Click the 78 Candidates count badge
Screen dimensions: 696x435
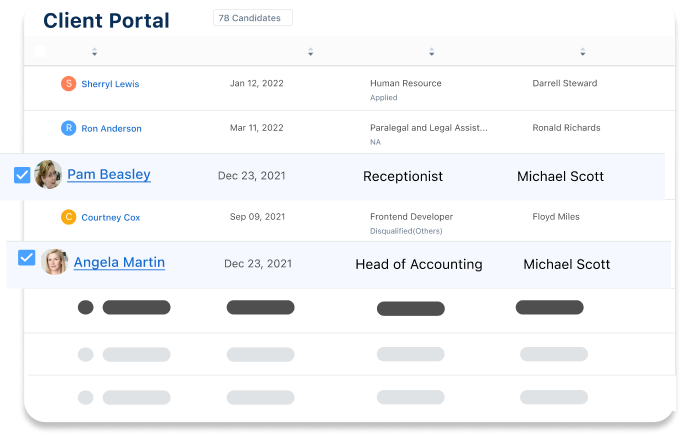pyautogui.click(x=253, y=18)
